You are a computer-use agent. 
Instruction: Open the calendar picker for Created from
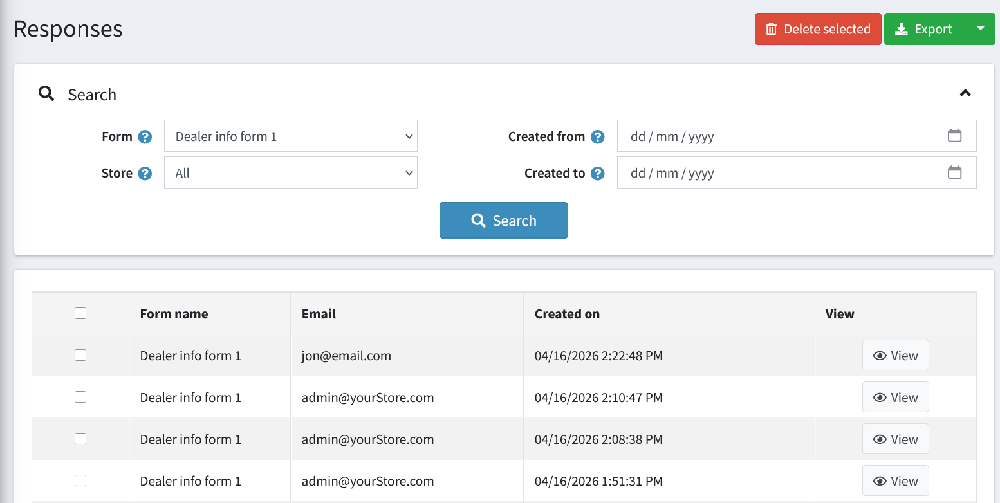955,136
